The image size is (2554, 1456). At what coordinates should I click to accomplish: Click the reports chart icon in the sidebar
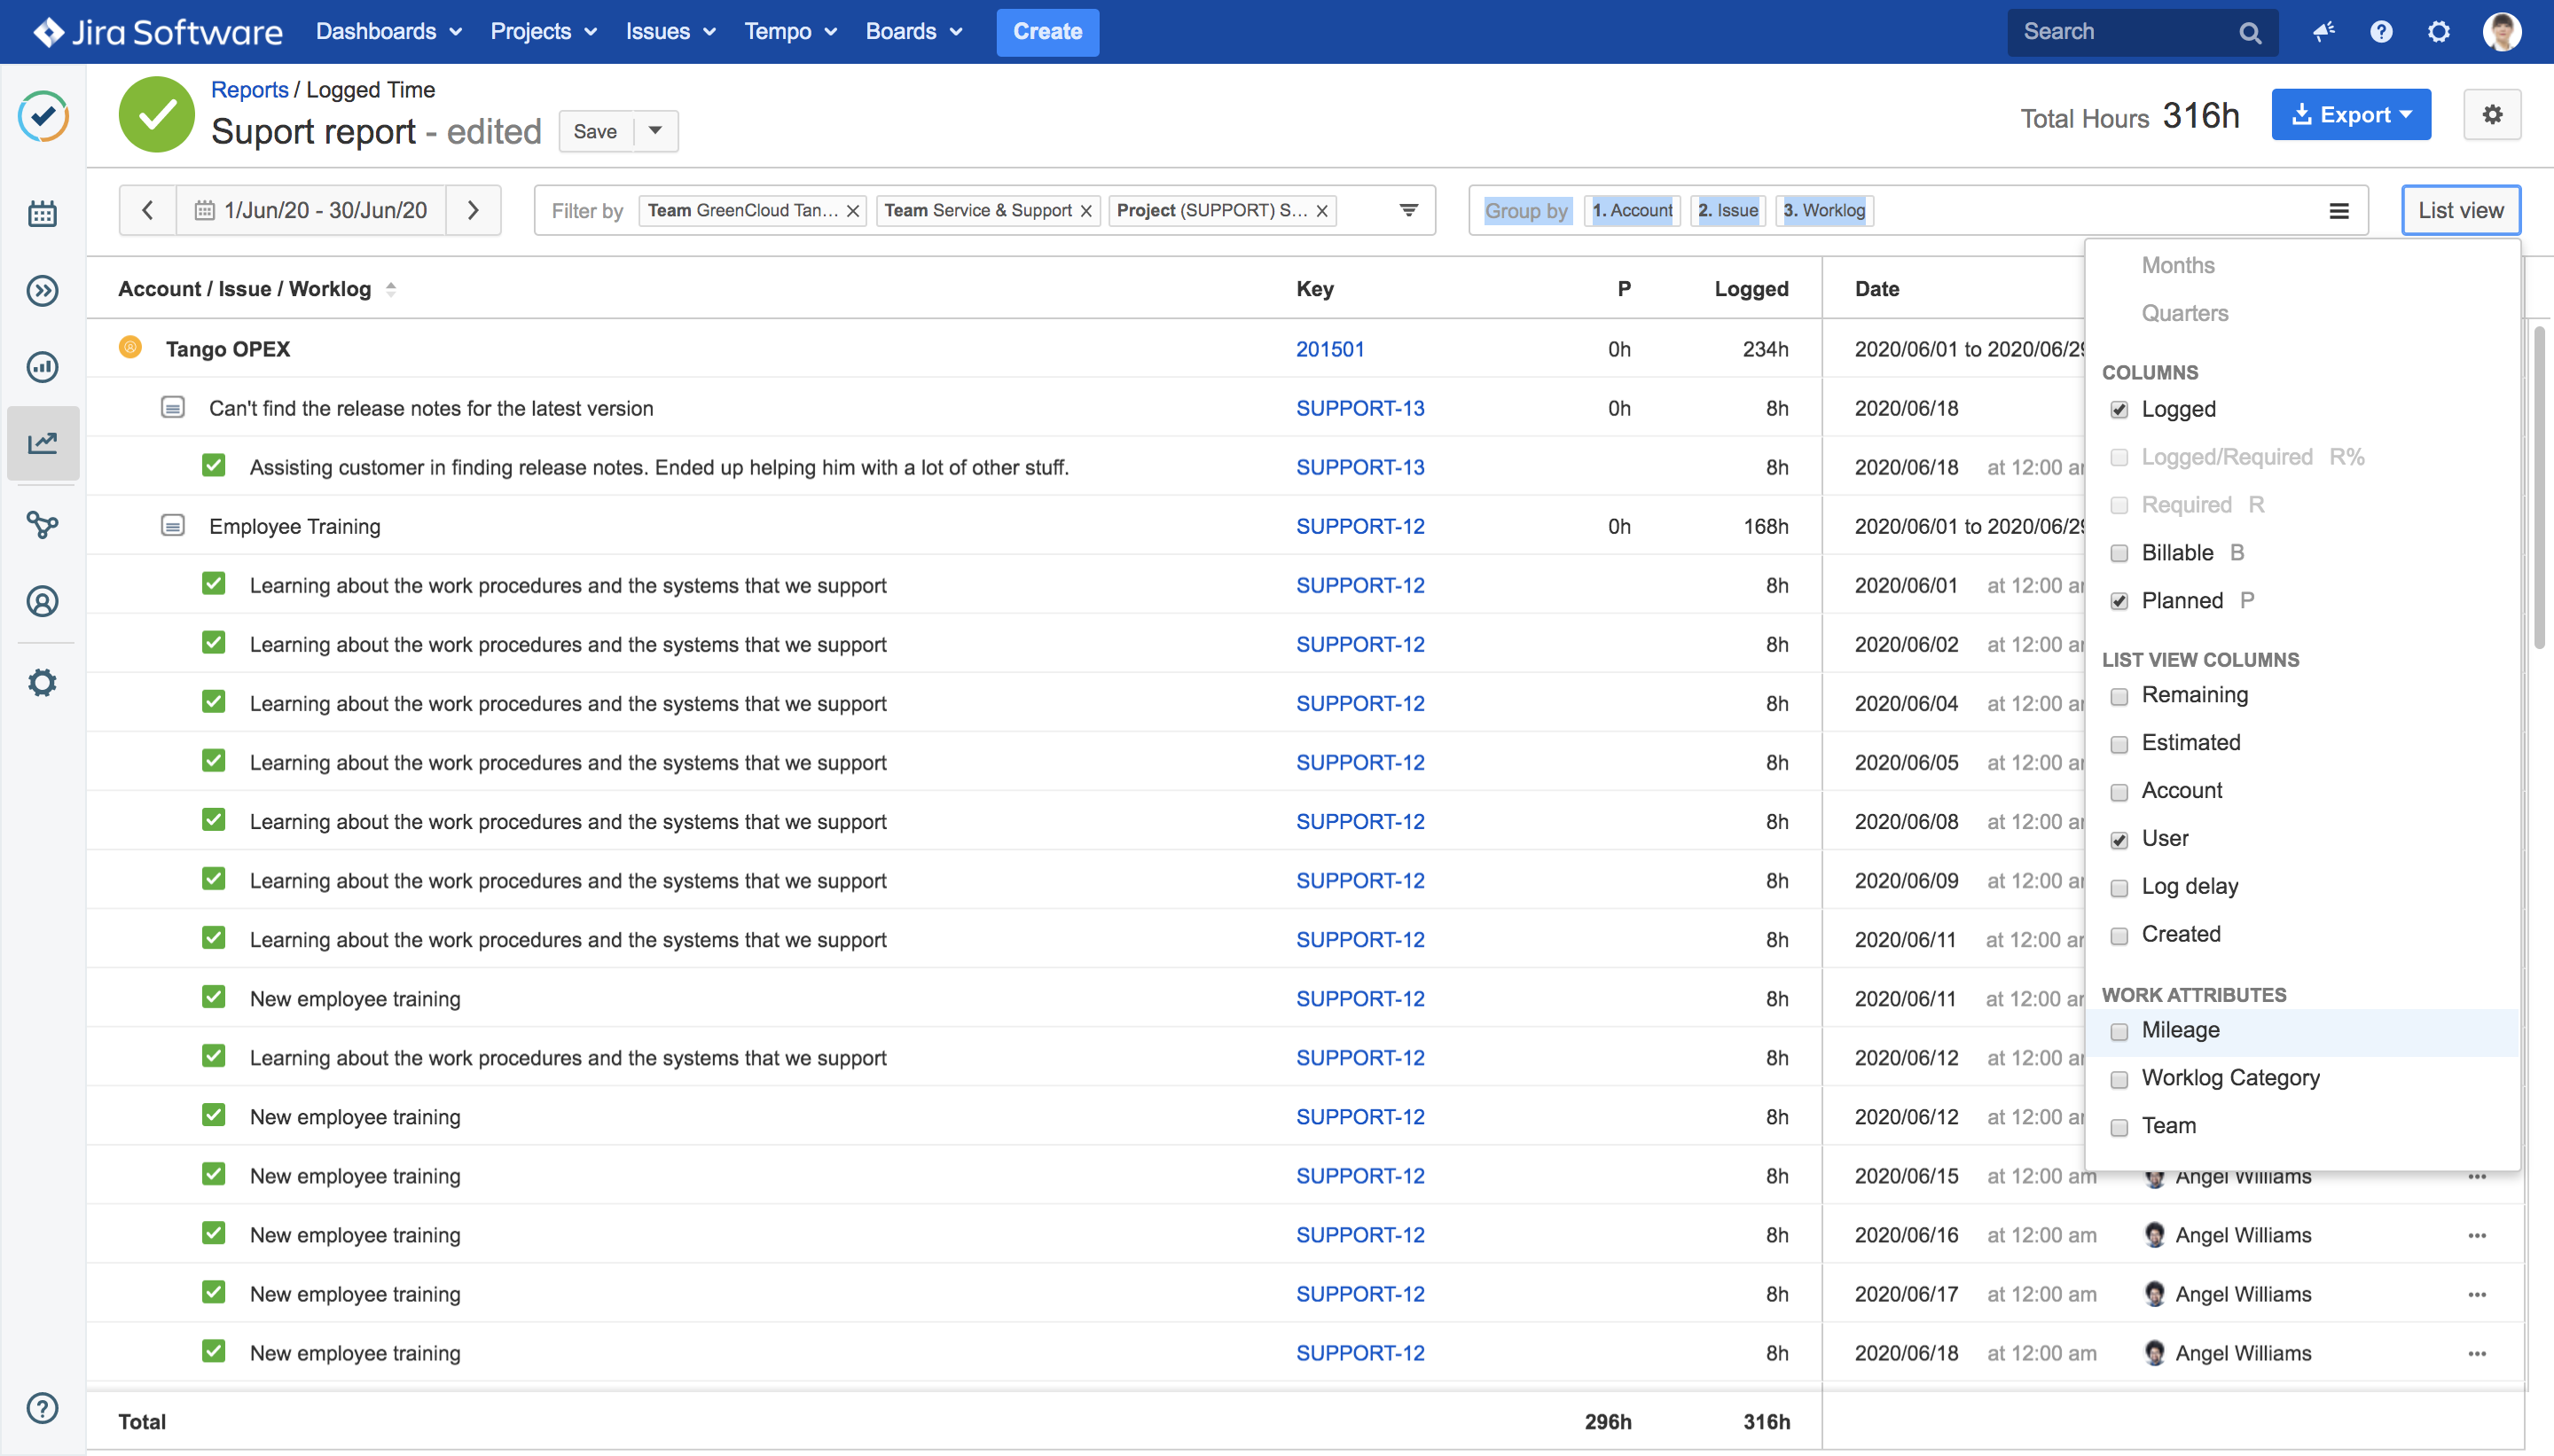click(x=42, y=442)
